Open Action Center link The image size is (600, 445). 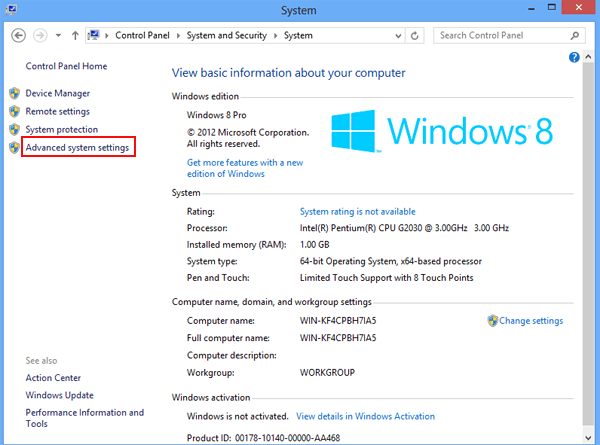53,378
